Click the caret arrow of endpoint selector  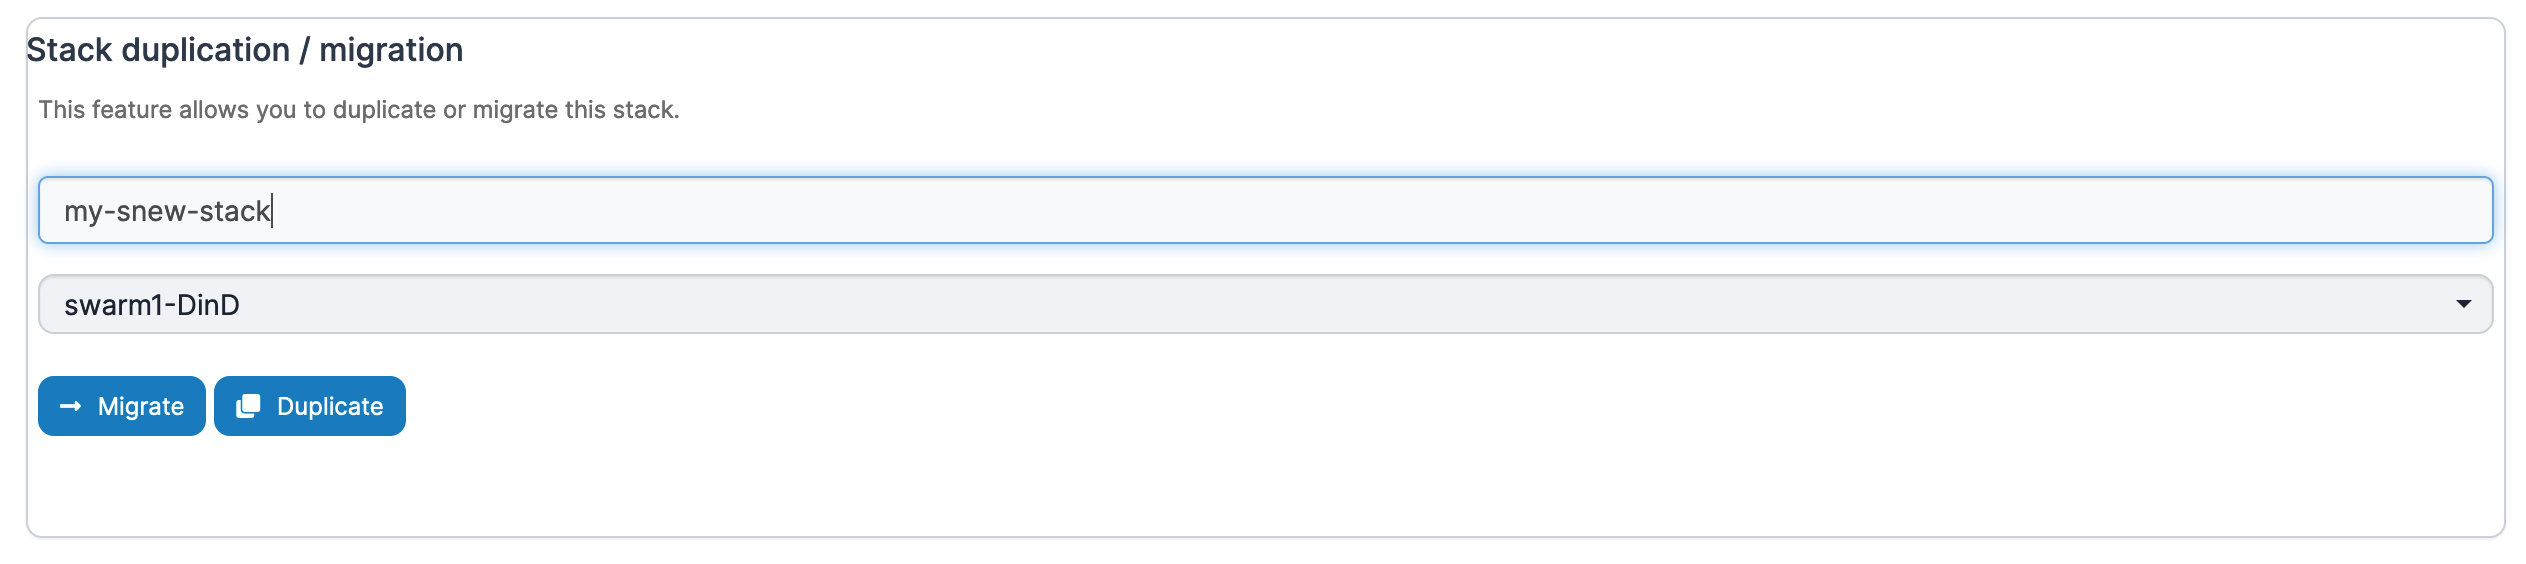2463,304
